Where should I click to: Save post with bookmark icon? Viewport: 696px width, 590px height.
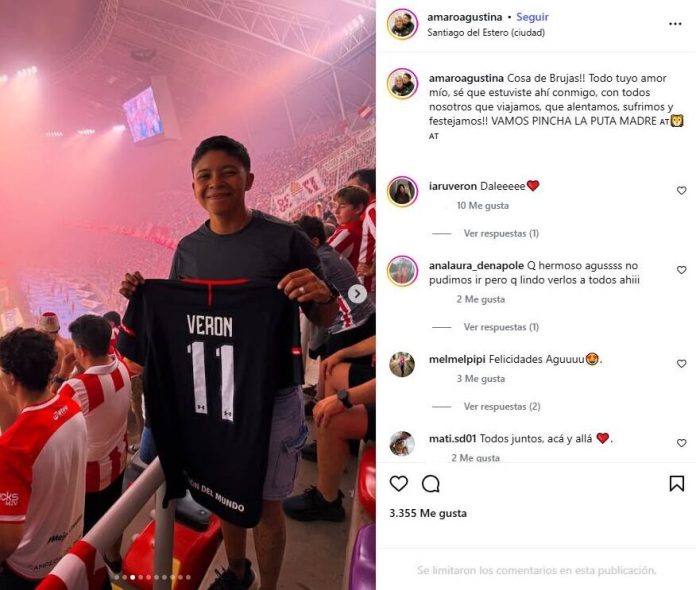coord(676,483)
